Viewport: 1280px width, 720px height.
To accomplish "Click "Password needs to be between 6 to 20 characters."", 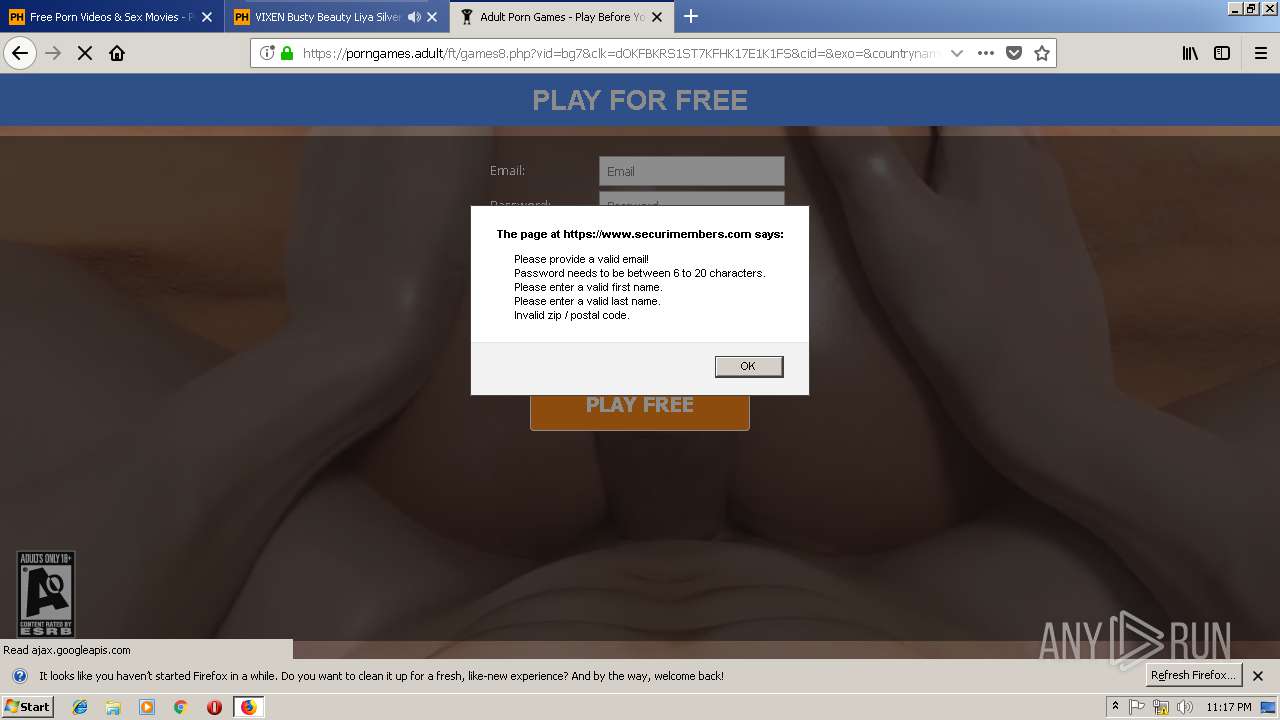I will [639, 273].
